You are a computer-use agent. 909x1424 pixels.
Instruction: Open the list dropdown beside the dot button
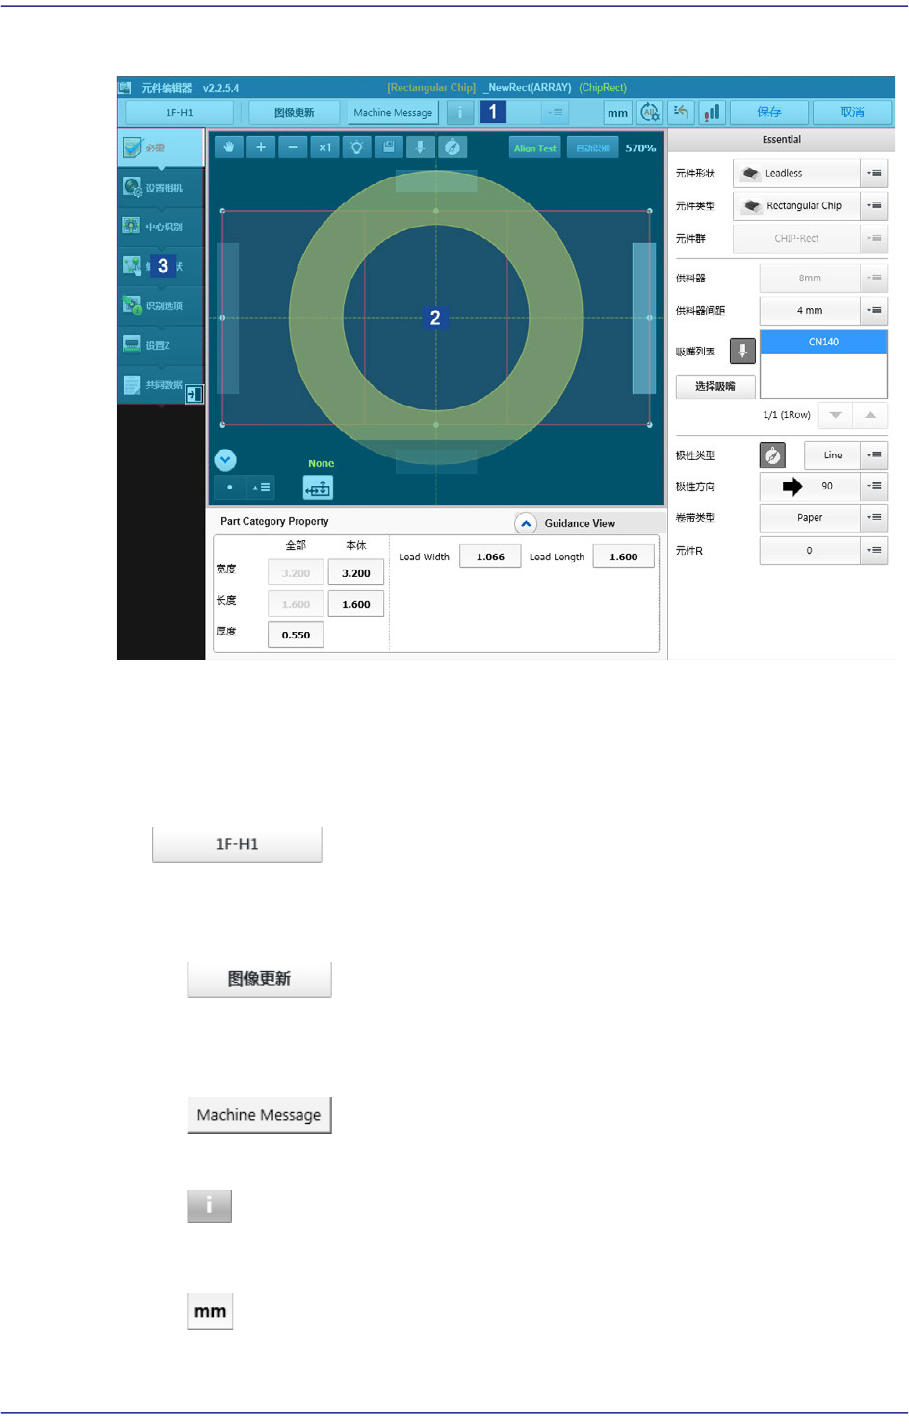[260, 488]
